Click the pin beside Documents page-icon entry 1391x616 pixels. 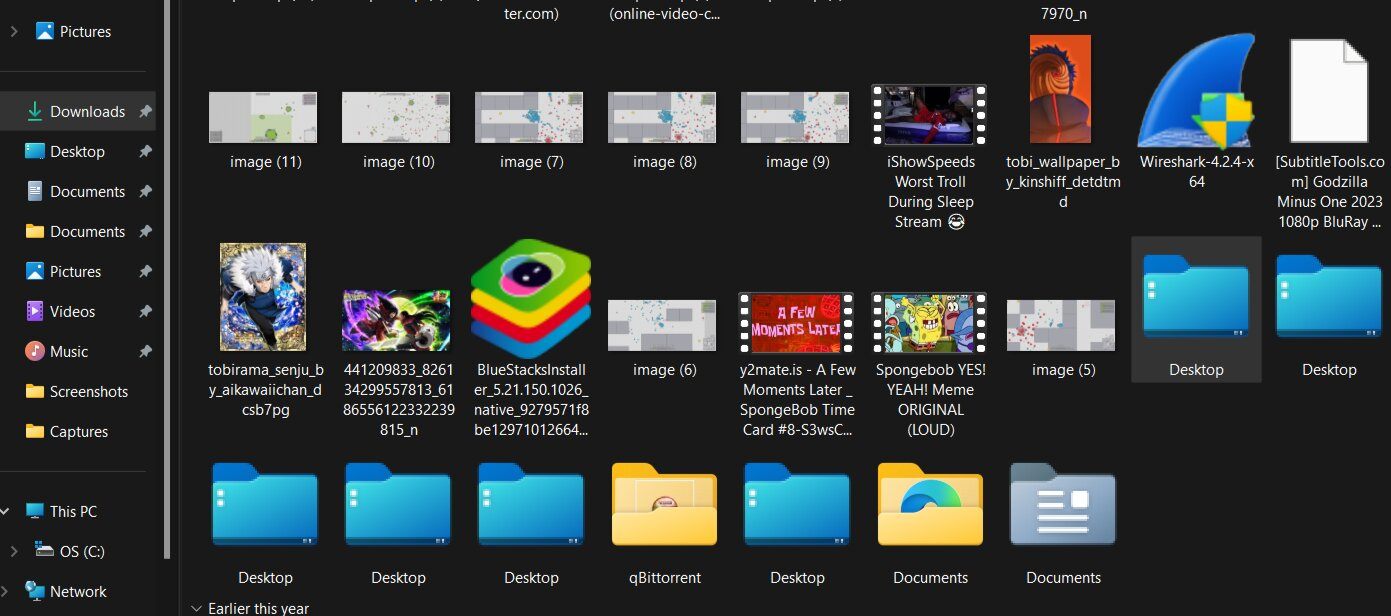145,192
